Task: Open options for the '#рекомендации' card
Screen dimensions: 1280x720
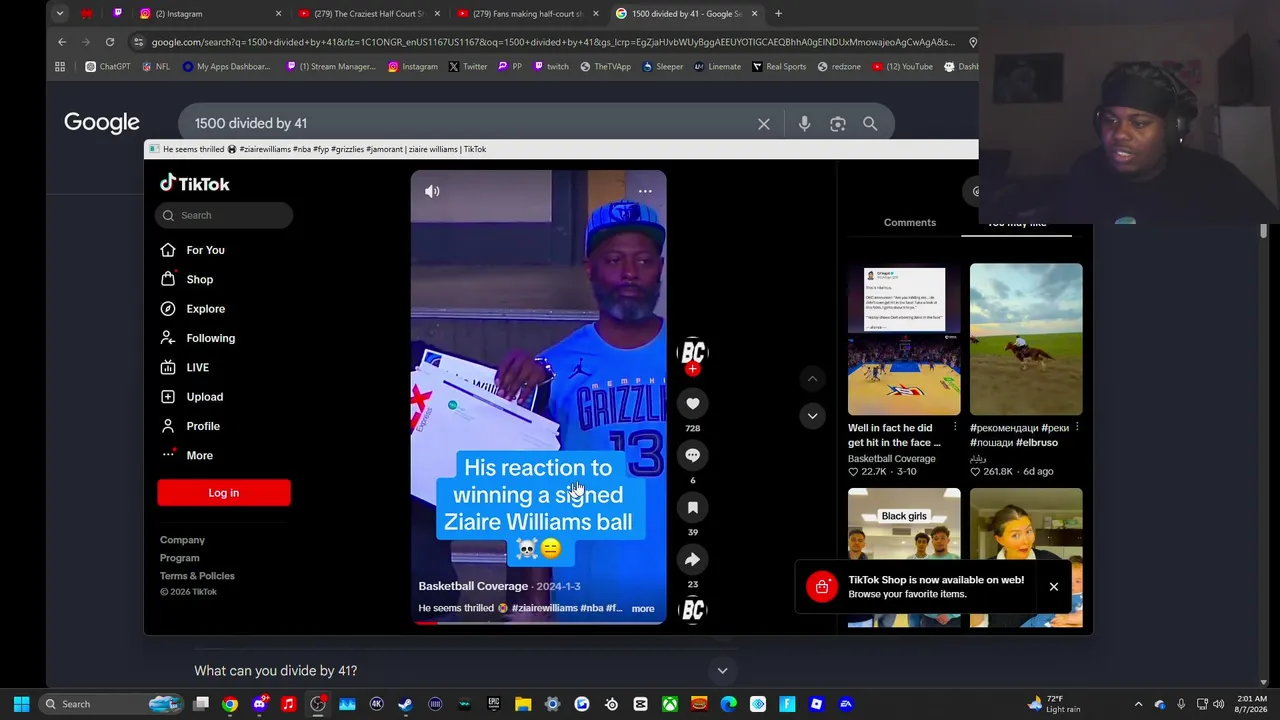Action: tap(1077, 428)
